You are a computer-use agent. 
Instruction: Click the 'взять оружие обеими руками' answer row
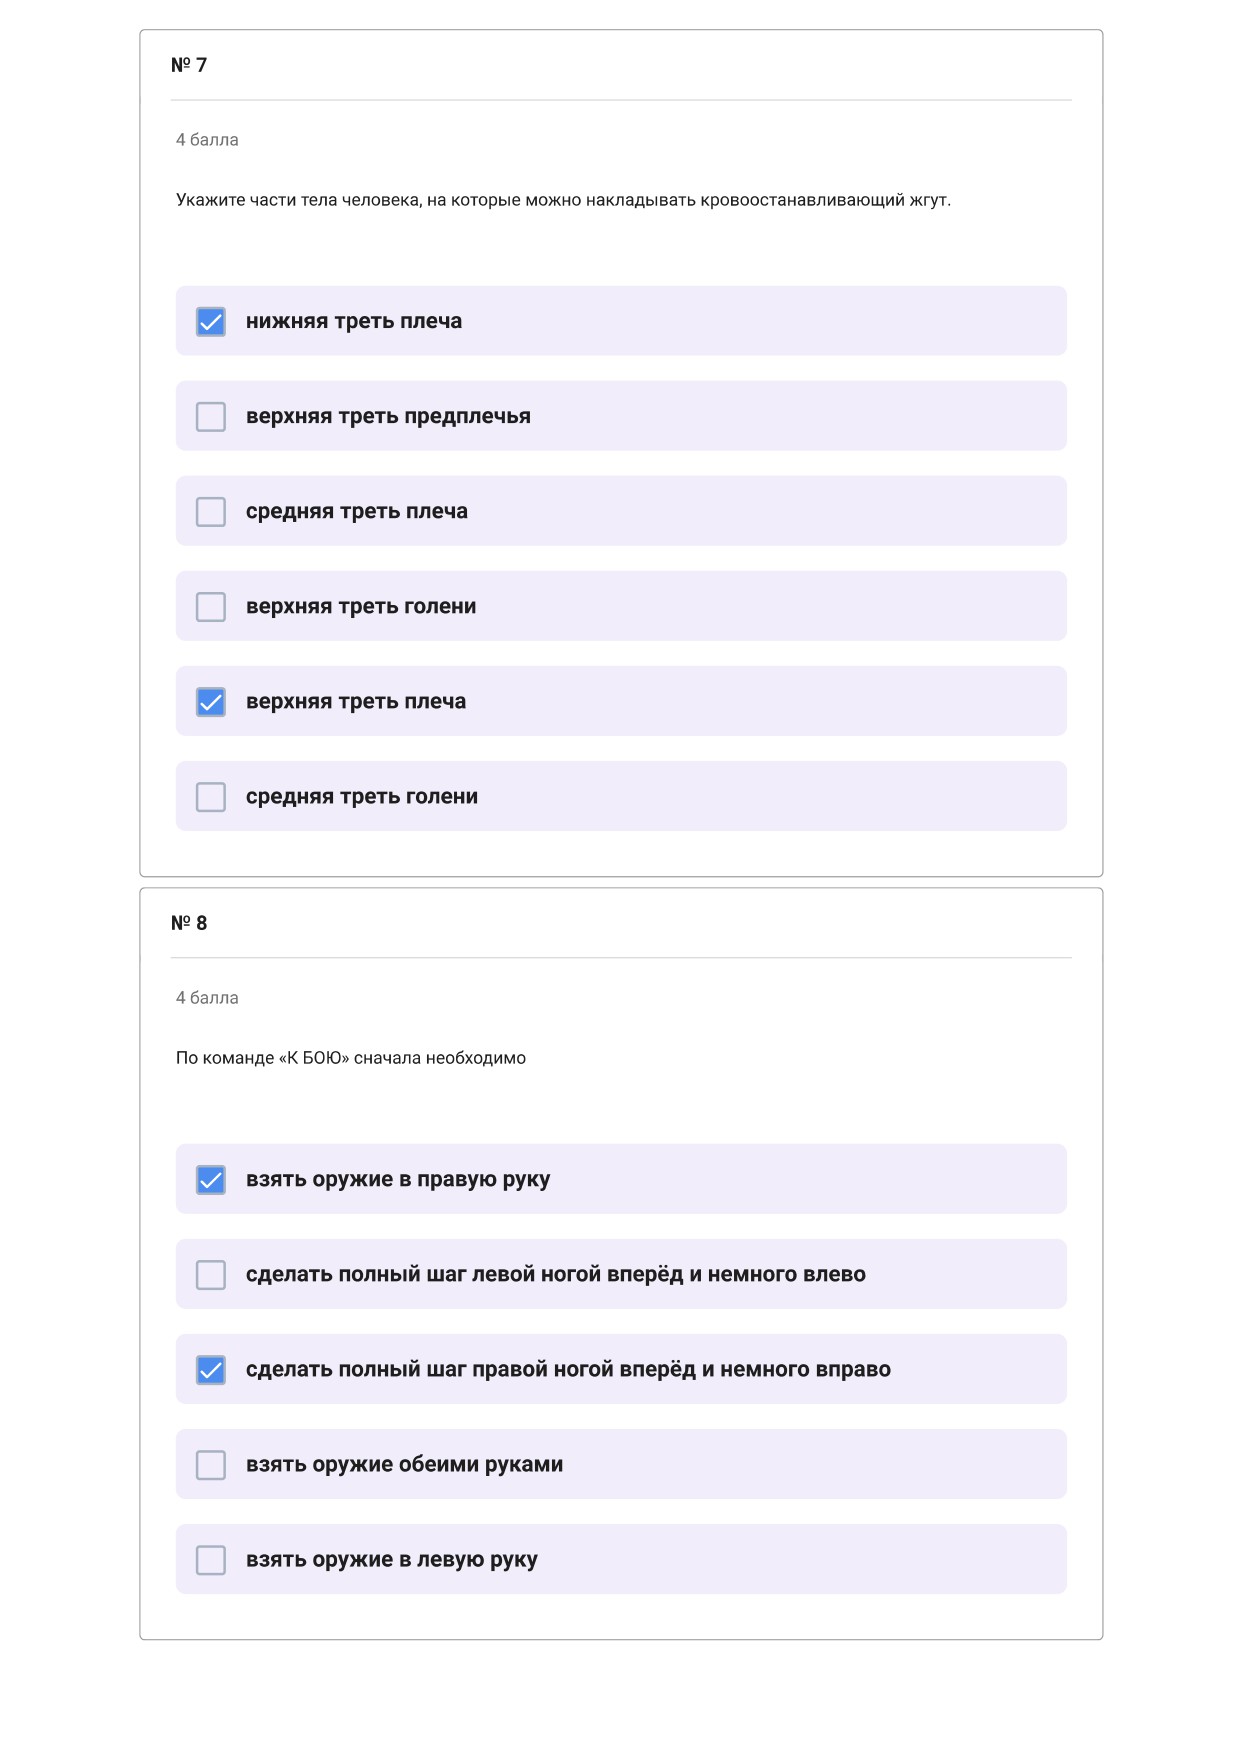pyautogui.click(x=621, y=1464)
